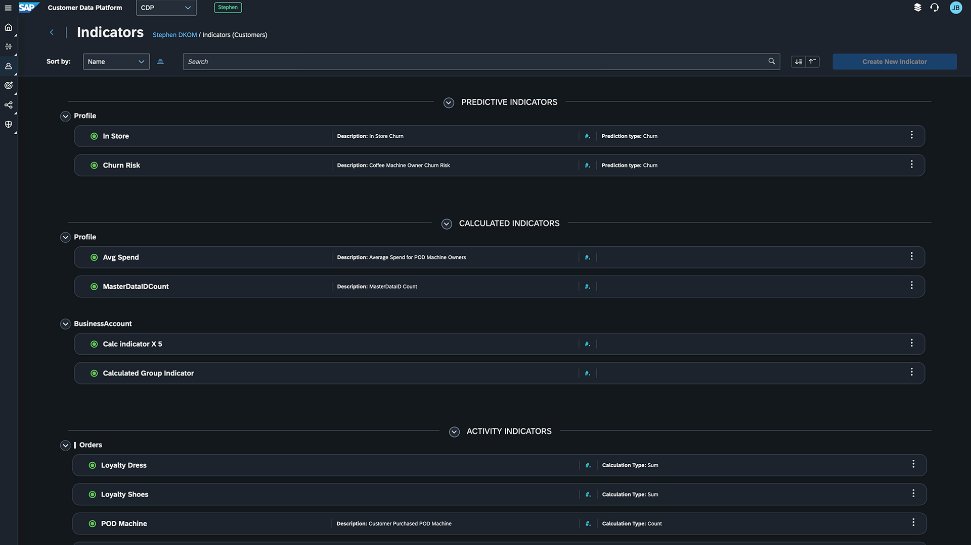Open the three-dot menu for Avg Spend
This screenshot has width=971, height=545.
click(x=911, y=257)
